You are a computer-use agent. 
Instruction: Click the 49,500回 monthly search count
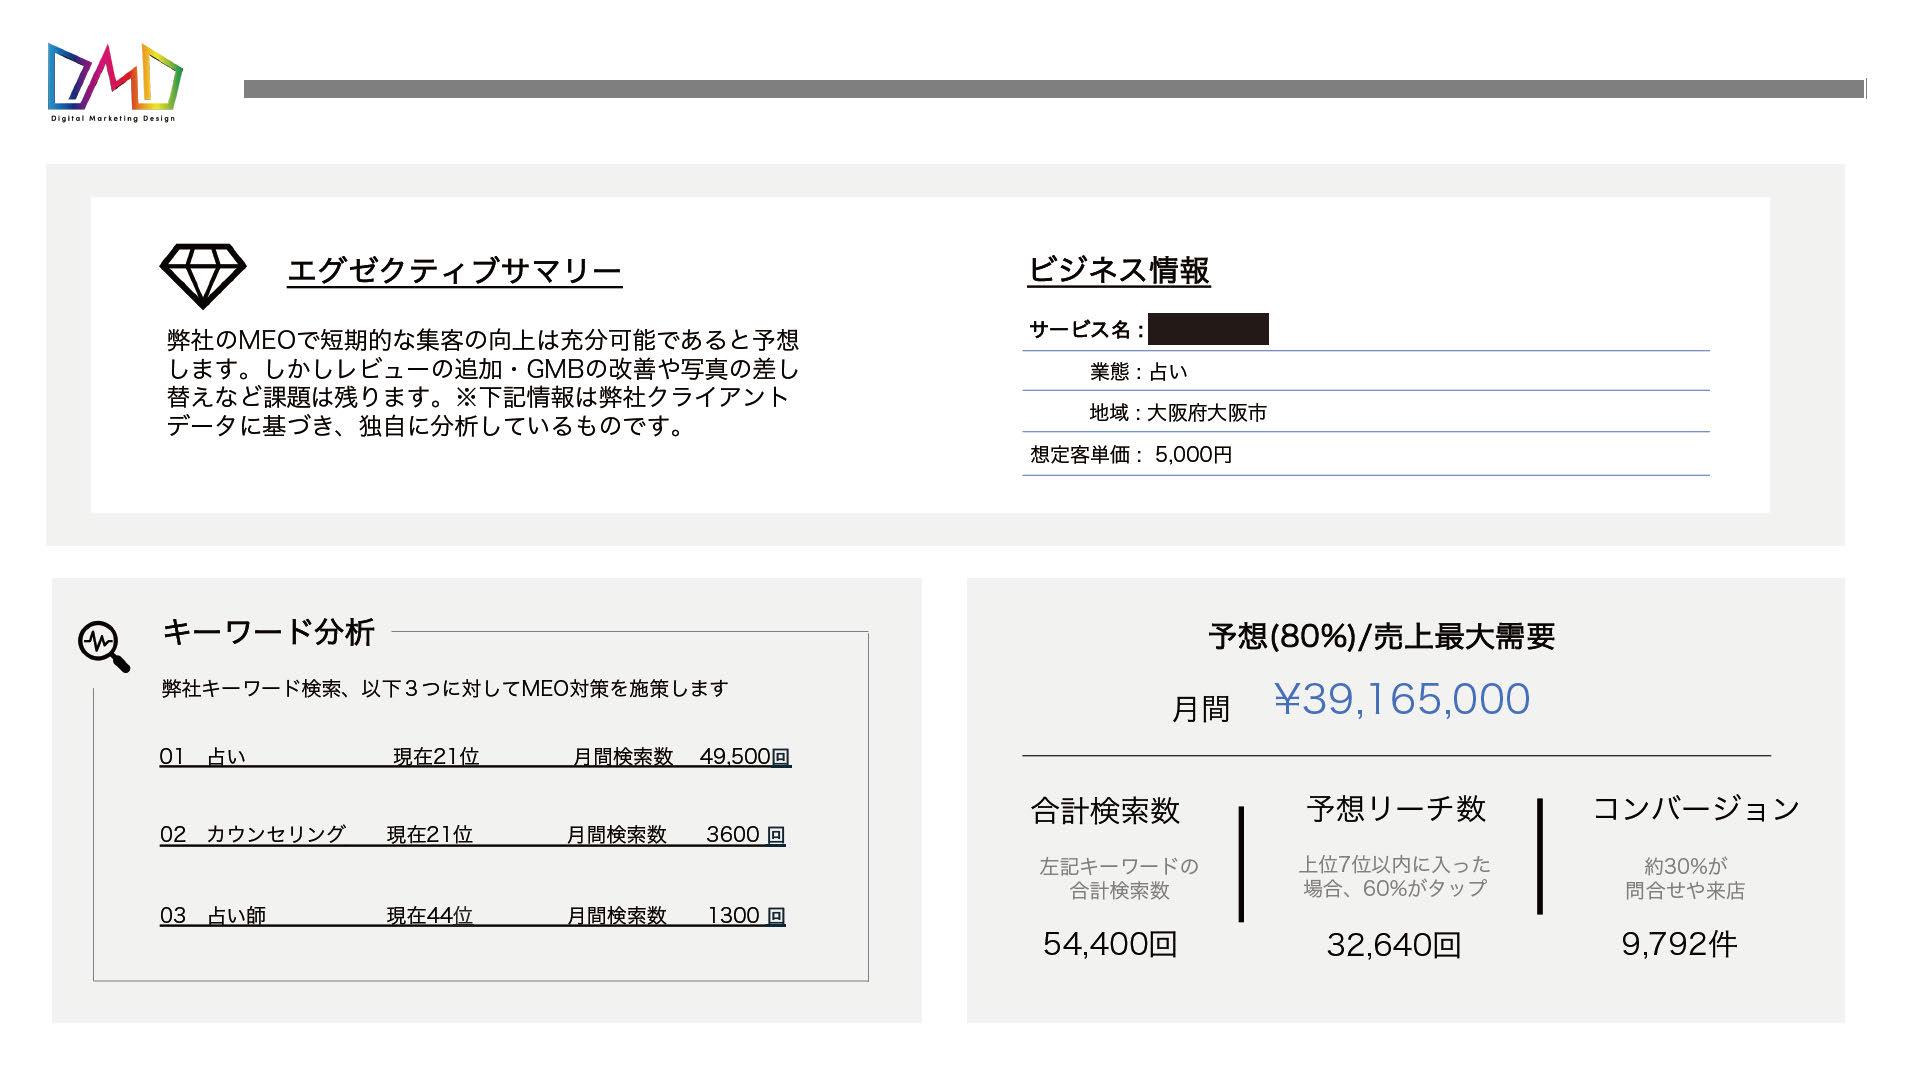click(744, 757)
